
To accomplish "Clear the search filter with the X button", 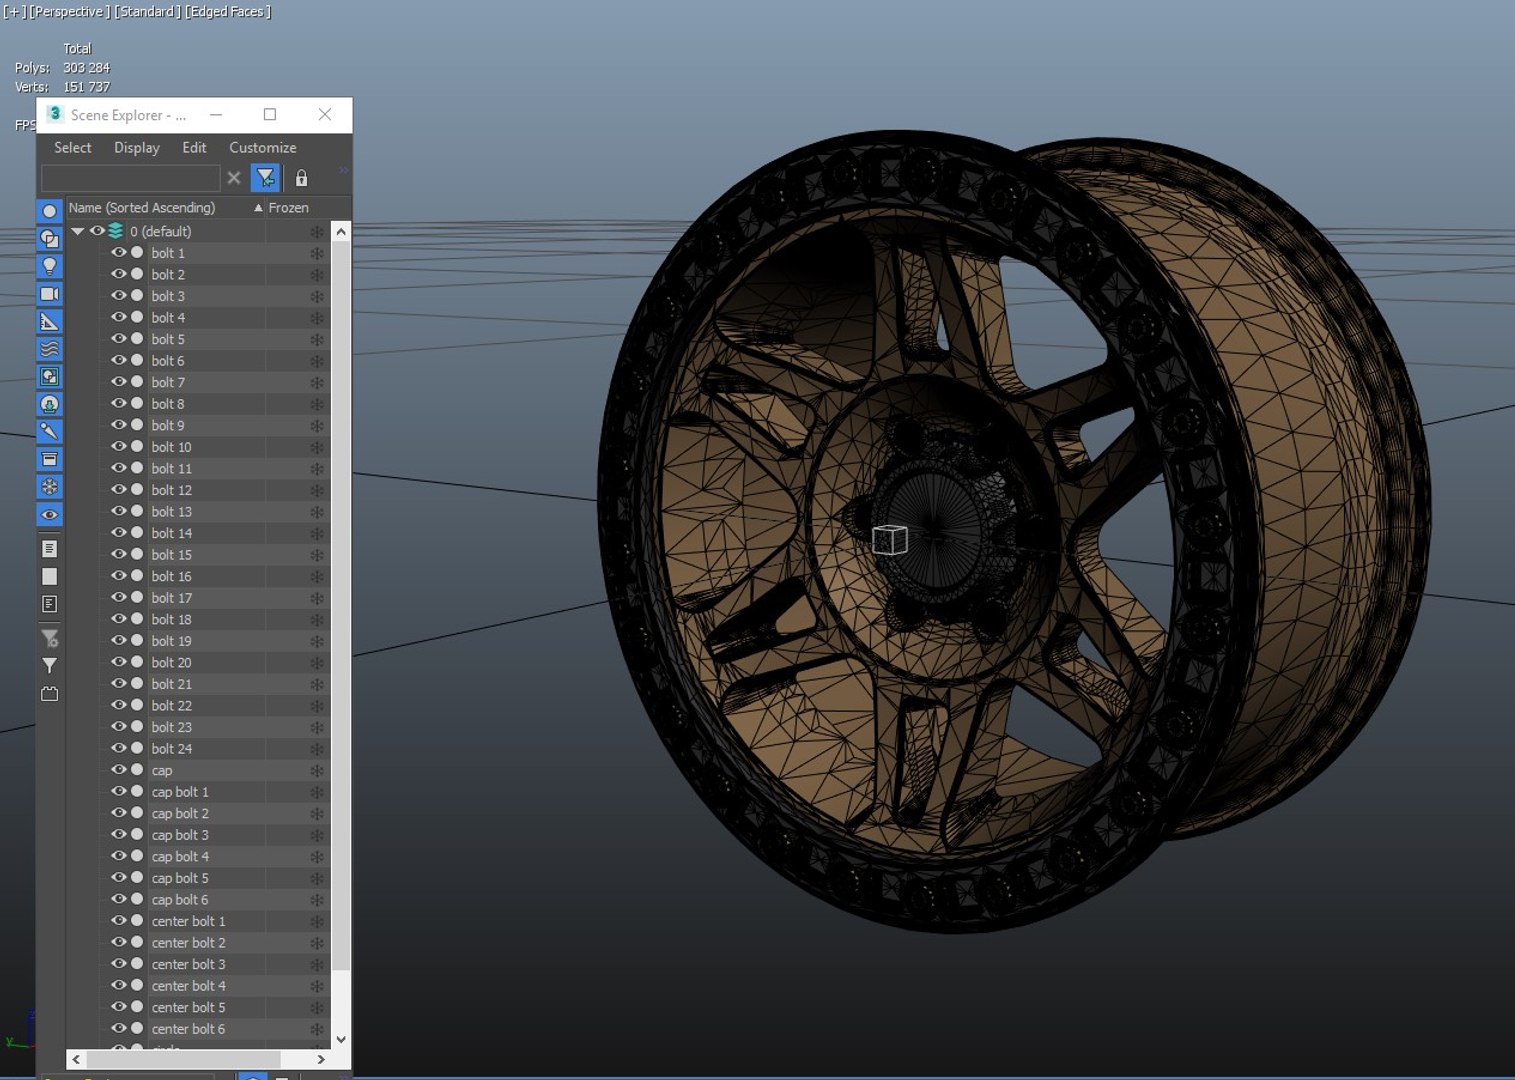I will (234, 178).
